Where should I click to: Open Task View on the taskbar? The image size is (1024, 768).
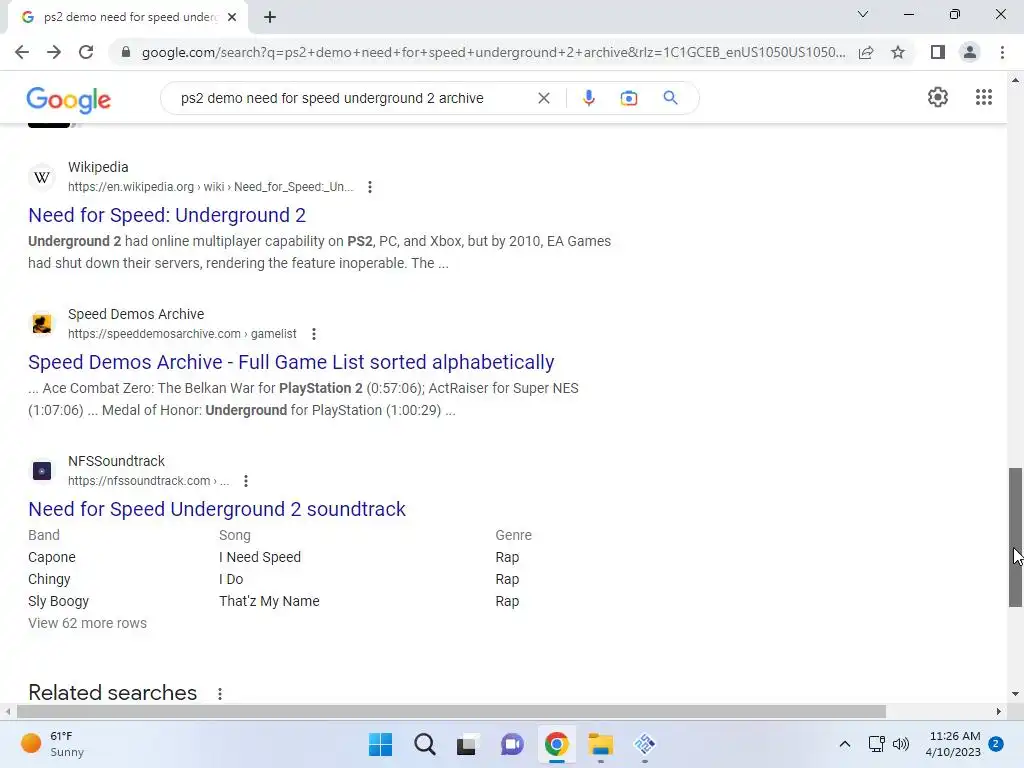468,744
